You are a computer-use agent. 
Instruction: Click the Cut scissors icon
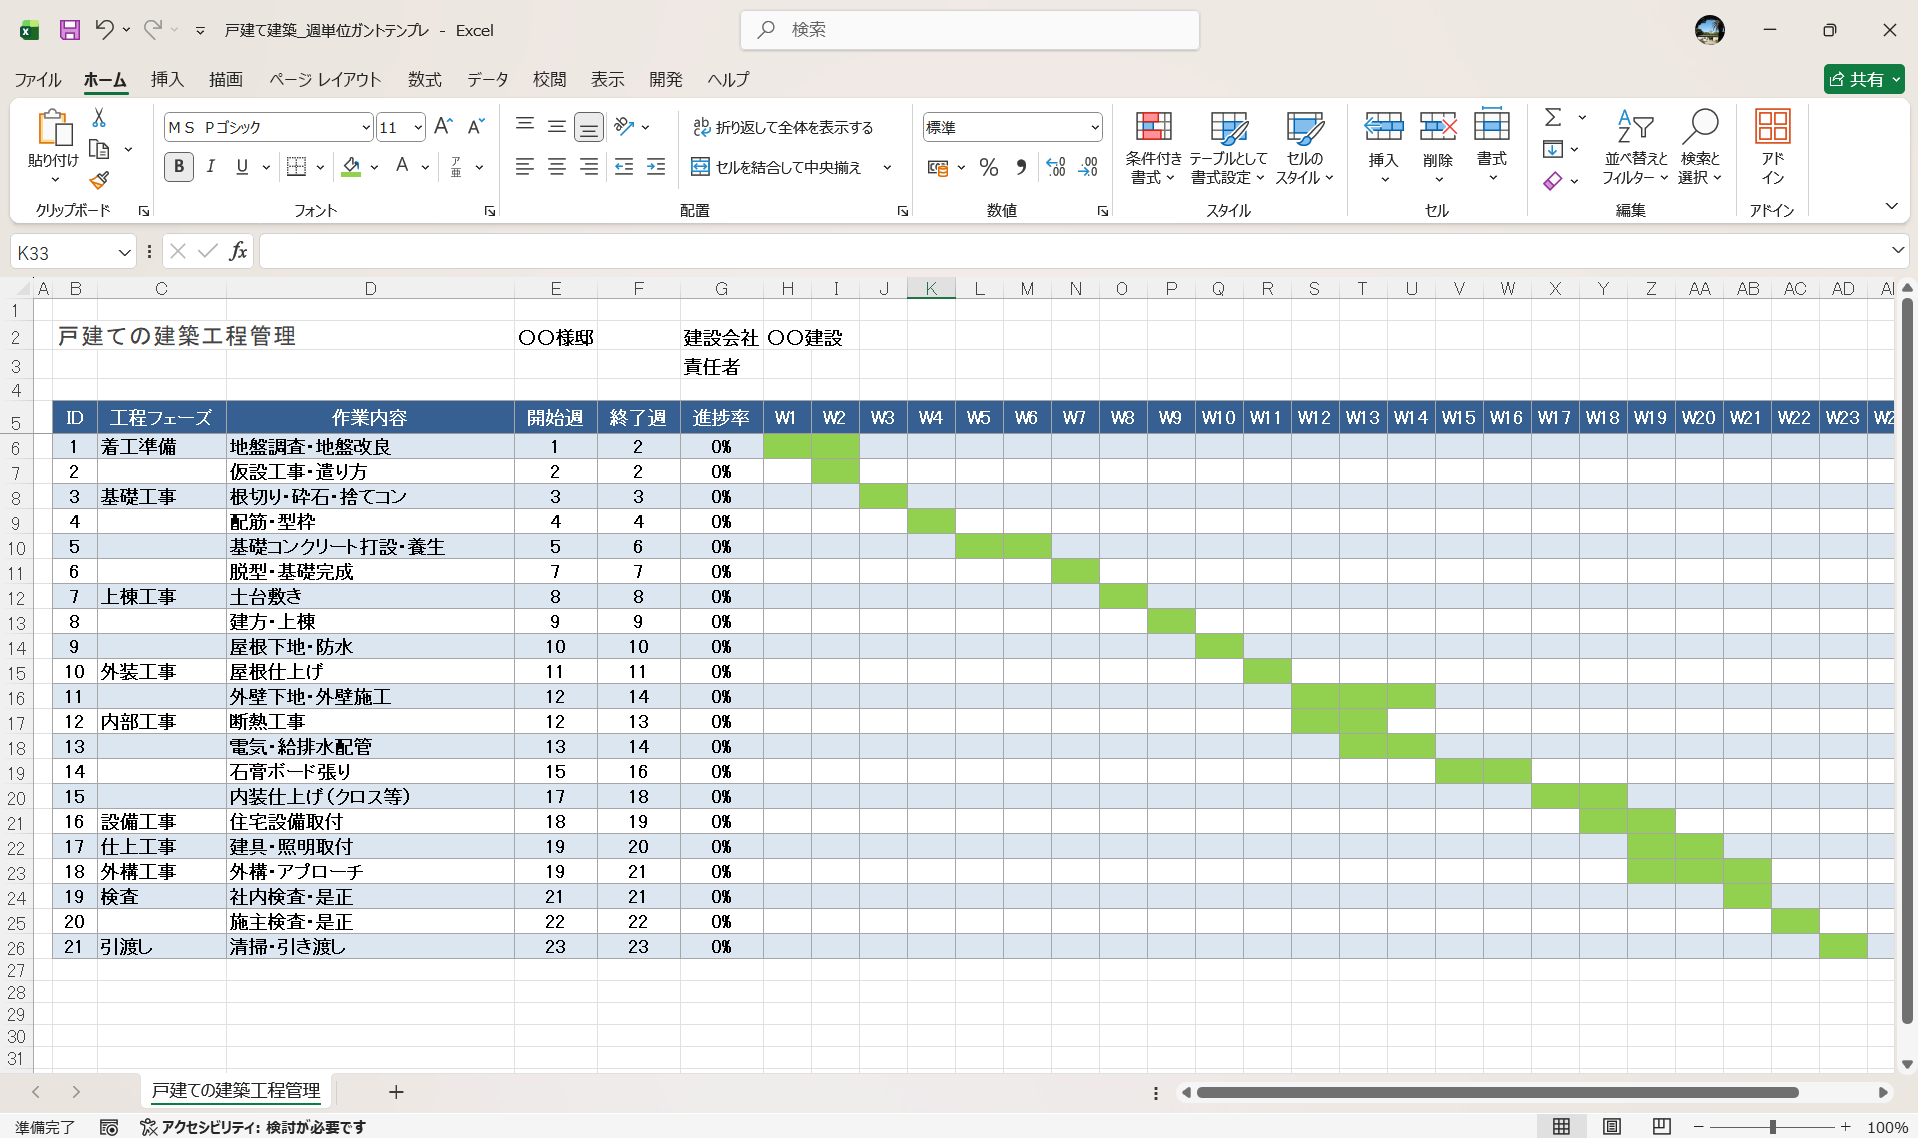click(99, 118)
